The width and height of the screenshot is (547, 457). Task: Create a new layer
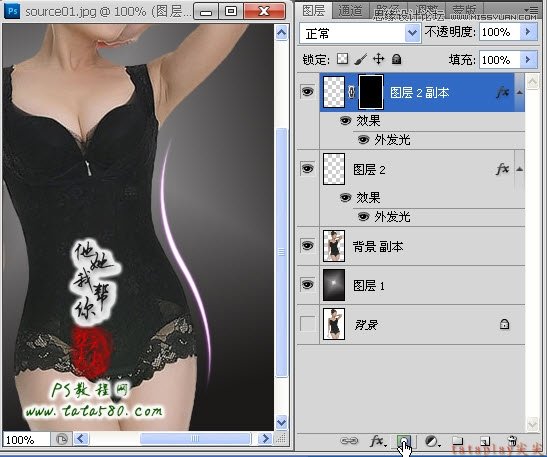click(x=485, y=441)
